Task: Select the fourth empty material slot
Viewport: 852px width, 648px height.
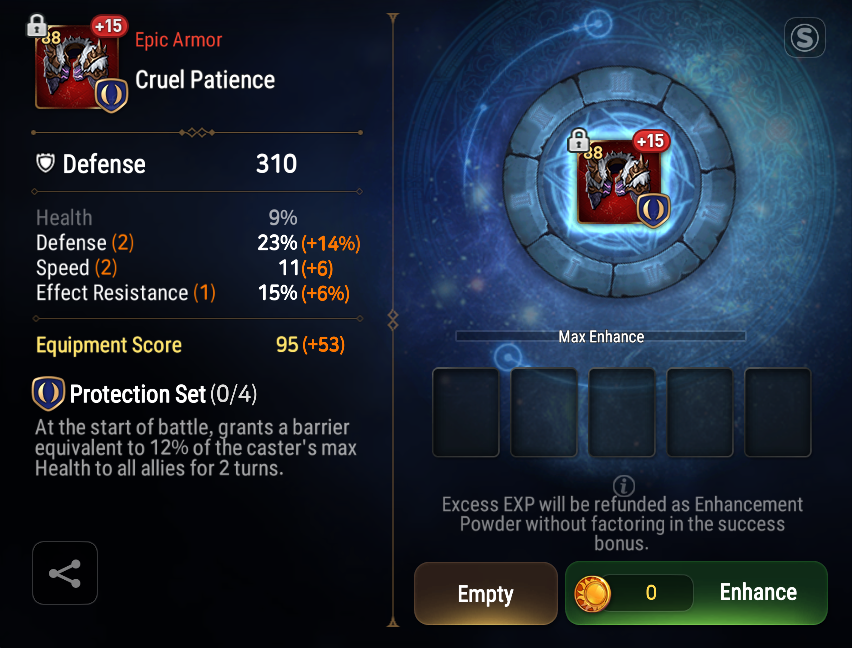Action: point(699,412)
